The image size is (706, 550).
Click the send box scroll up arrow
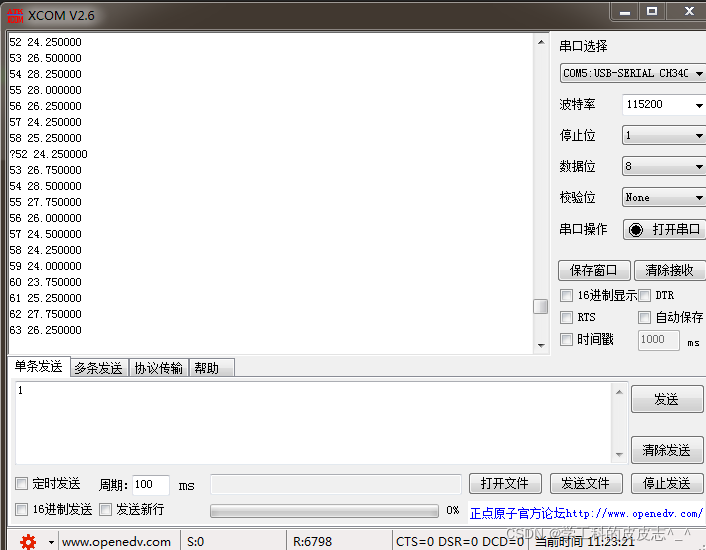620,392
